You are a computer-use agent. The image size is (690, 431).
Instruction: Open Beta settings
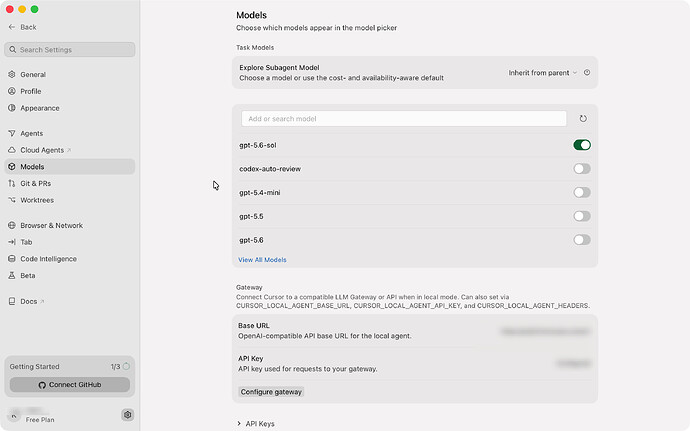coord(70,275)
